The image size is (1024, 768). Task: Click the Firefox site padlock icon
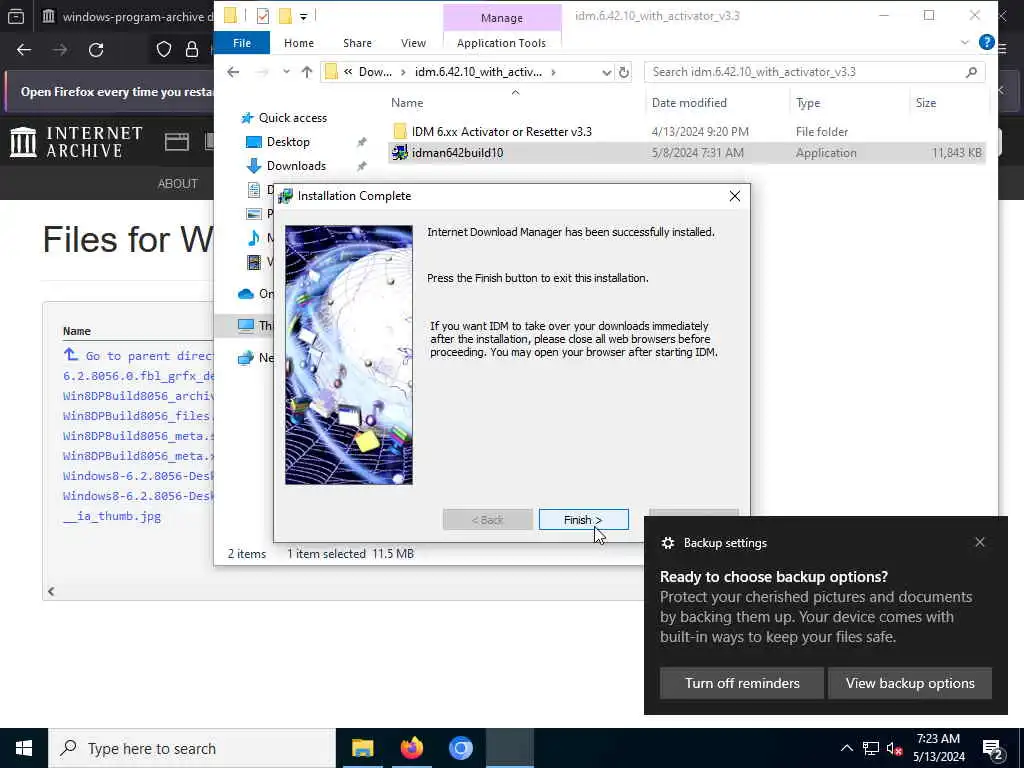tap(192, 50)
